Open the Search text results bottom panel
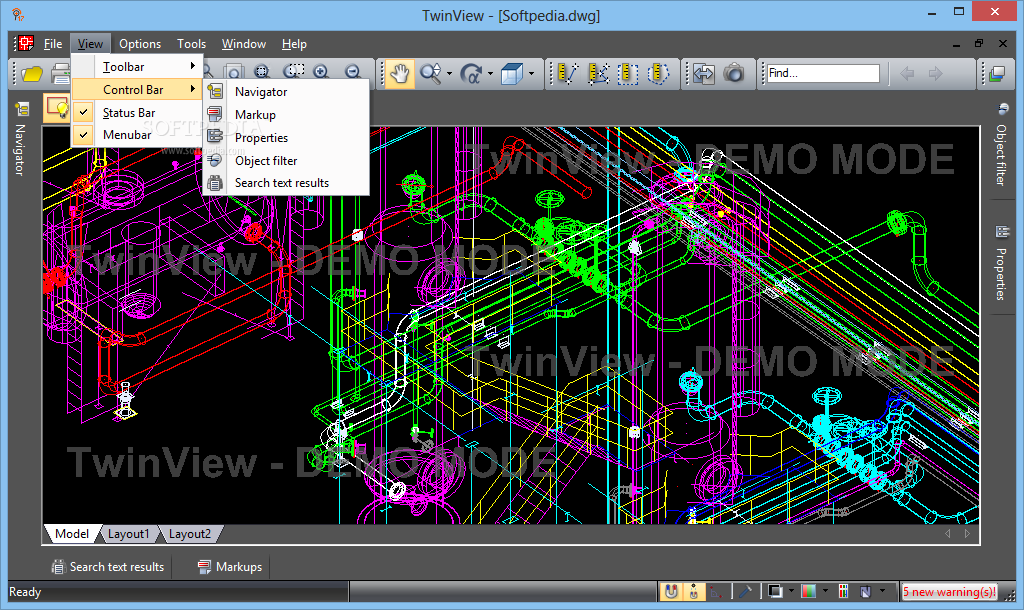The height and width of the screenshot is (610, 1024). (x=108, y=567)
